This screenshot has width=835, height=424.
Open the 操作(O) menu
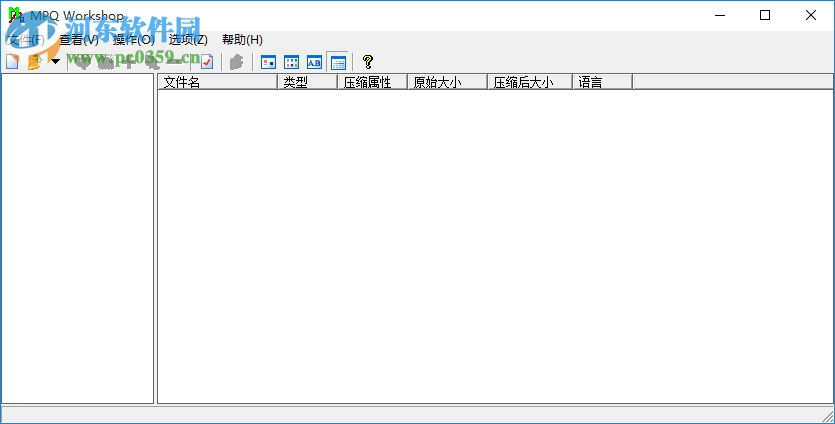point(134,40)
